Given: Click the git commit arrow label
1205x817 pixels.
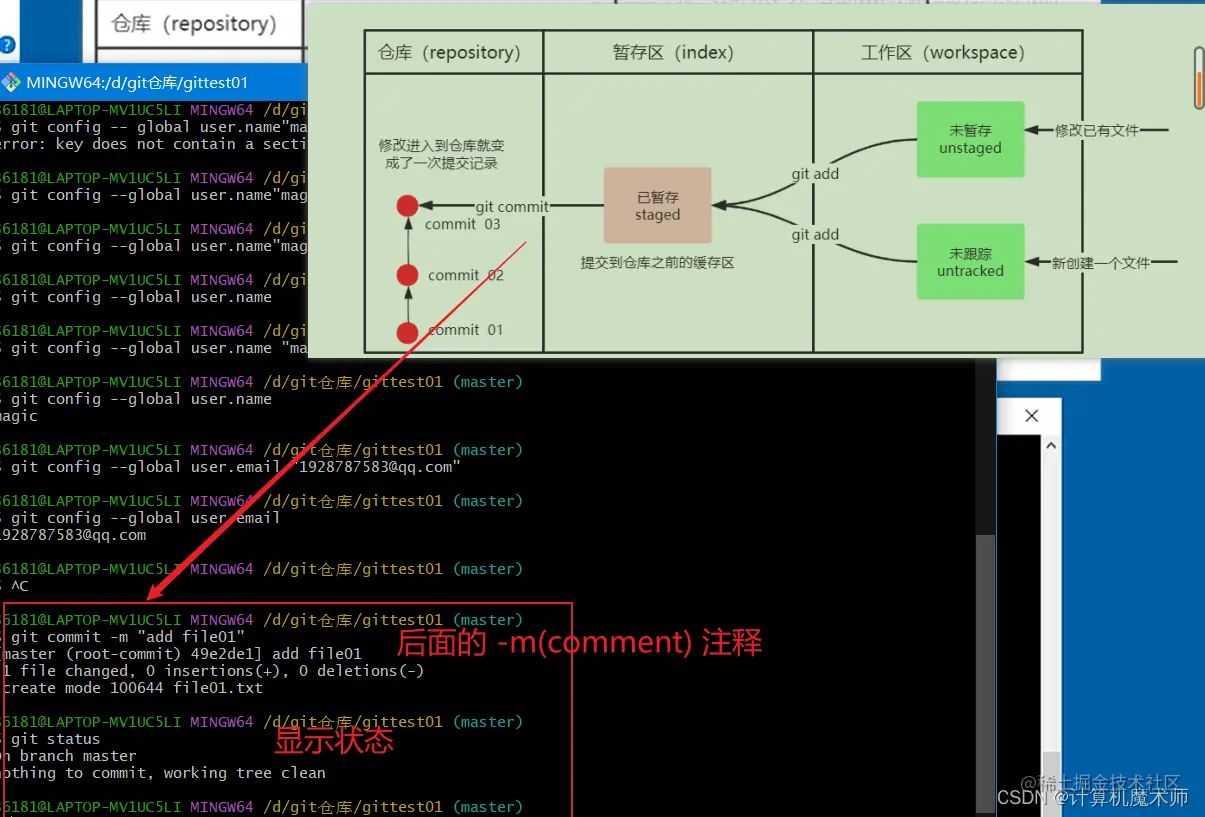Looking at the screenshot, I should click(x=513, y=207).
